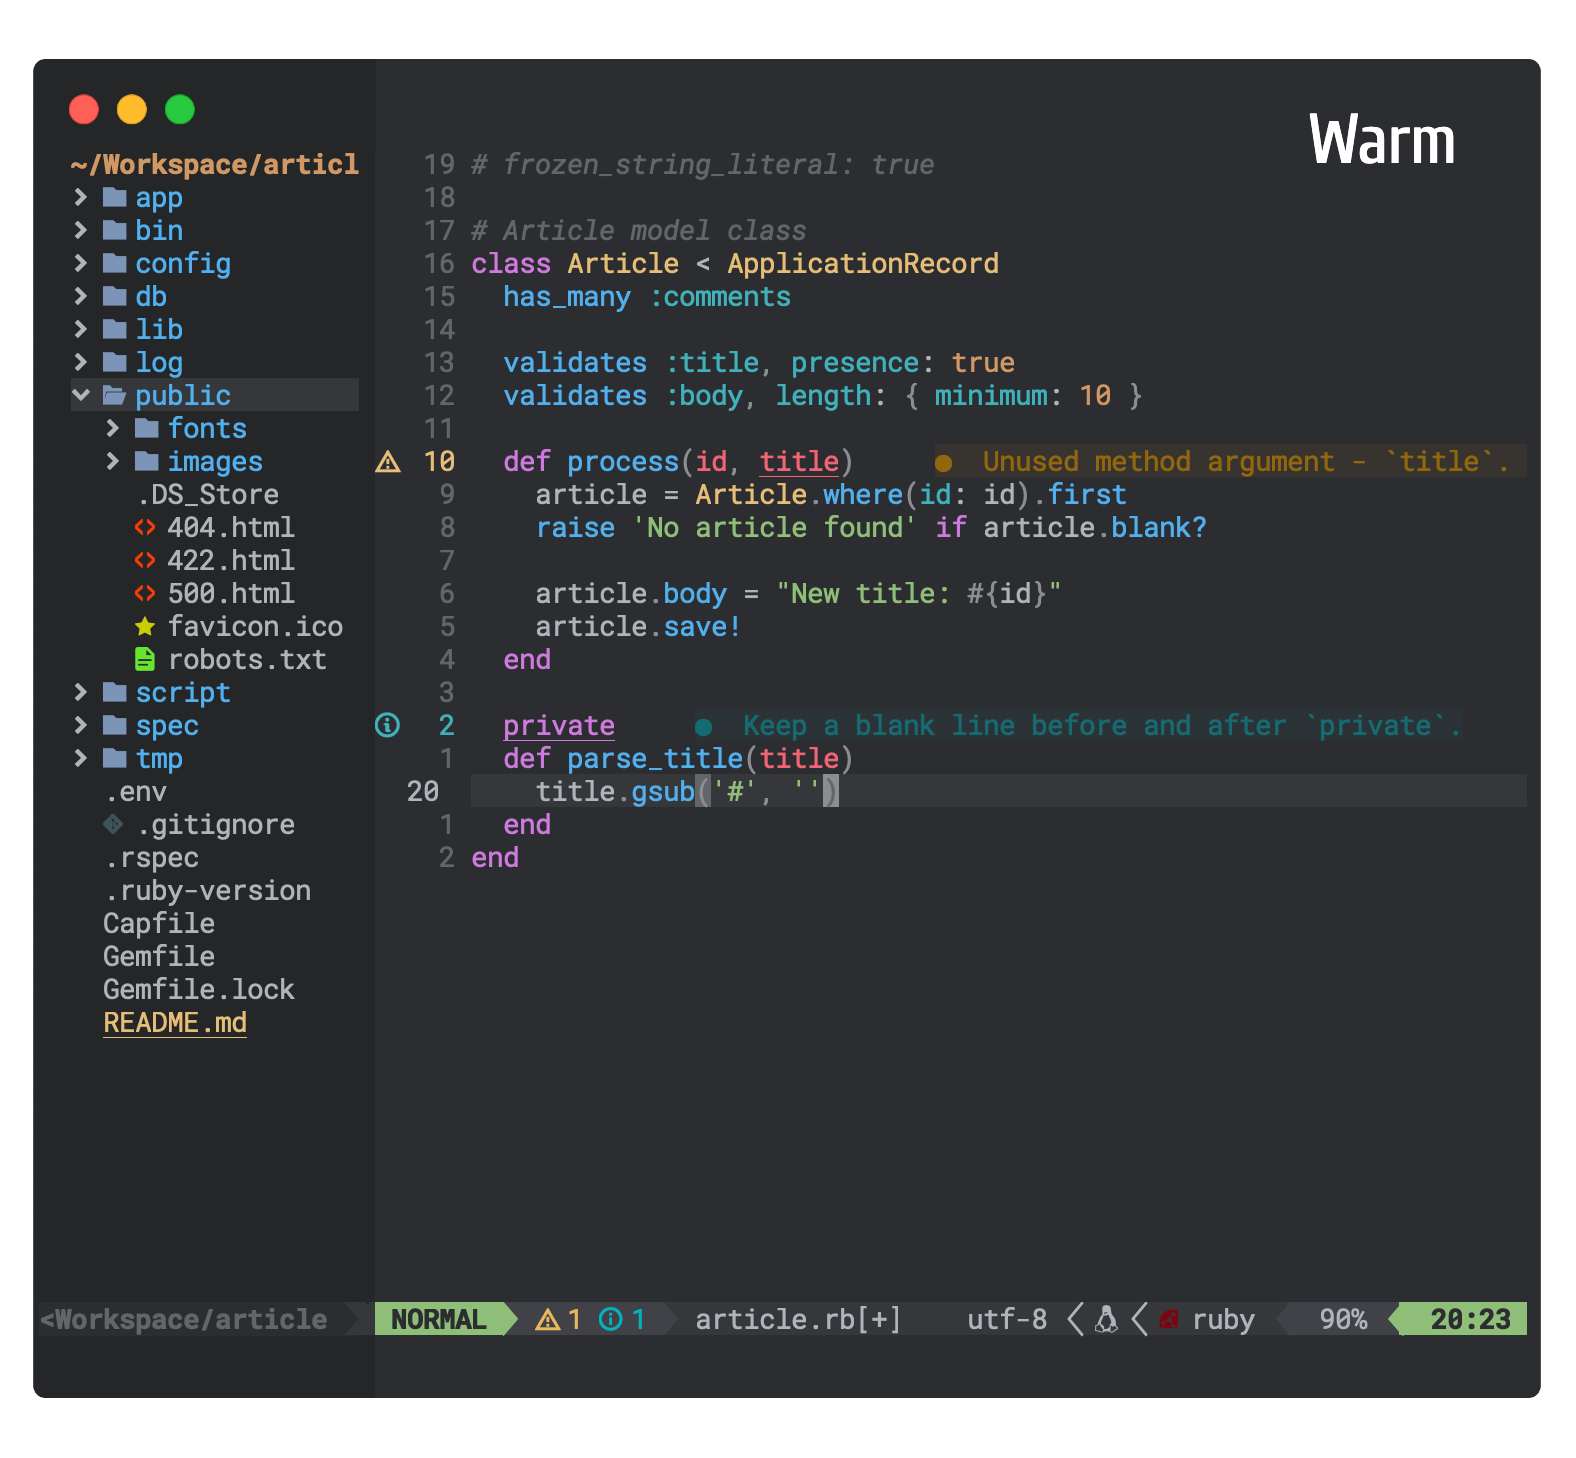This screenshot has width=1576, height=1458.
Task: Click the images folder icon
Action: tap(147, 461)
